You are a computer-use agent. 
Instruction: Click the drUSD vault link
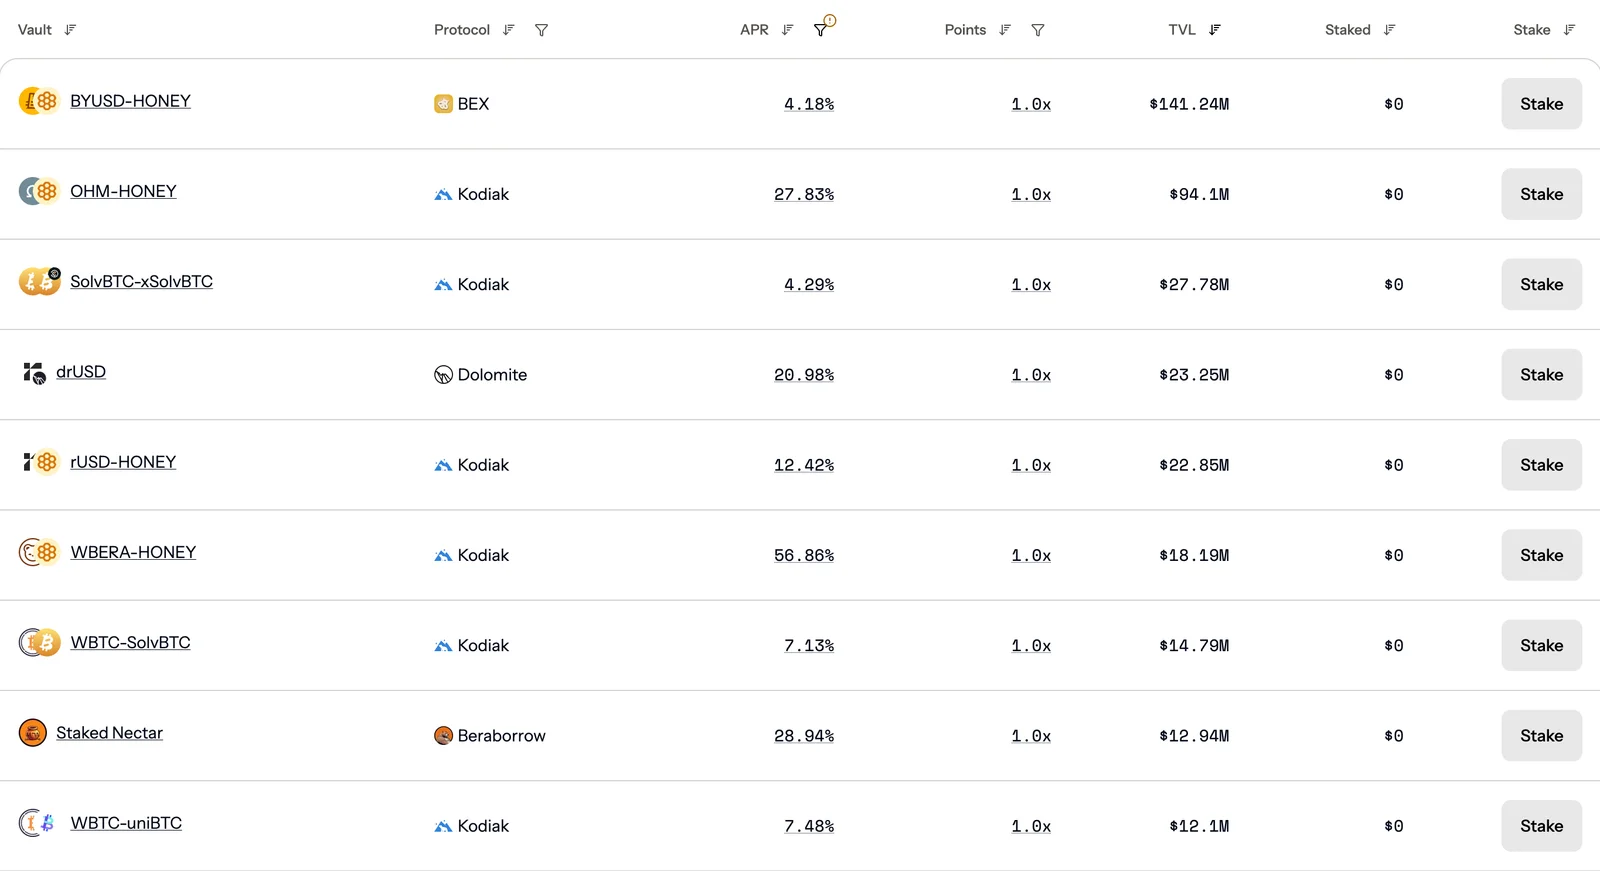(x=81, y=372)
